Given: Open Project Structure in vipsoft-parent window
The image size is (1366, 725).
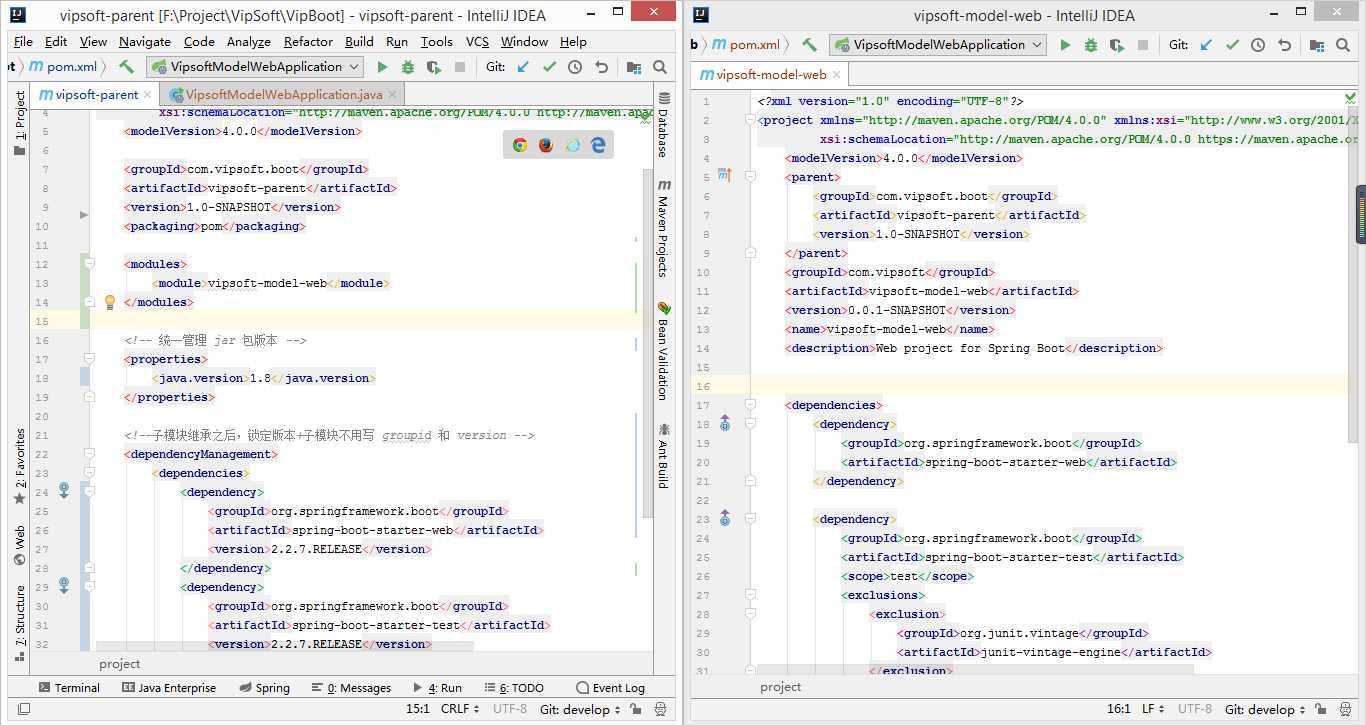Looking at the screenshot, I should 634,67.
